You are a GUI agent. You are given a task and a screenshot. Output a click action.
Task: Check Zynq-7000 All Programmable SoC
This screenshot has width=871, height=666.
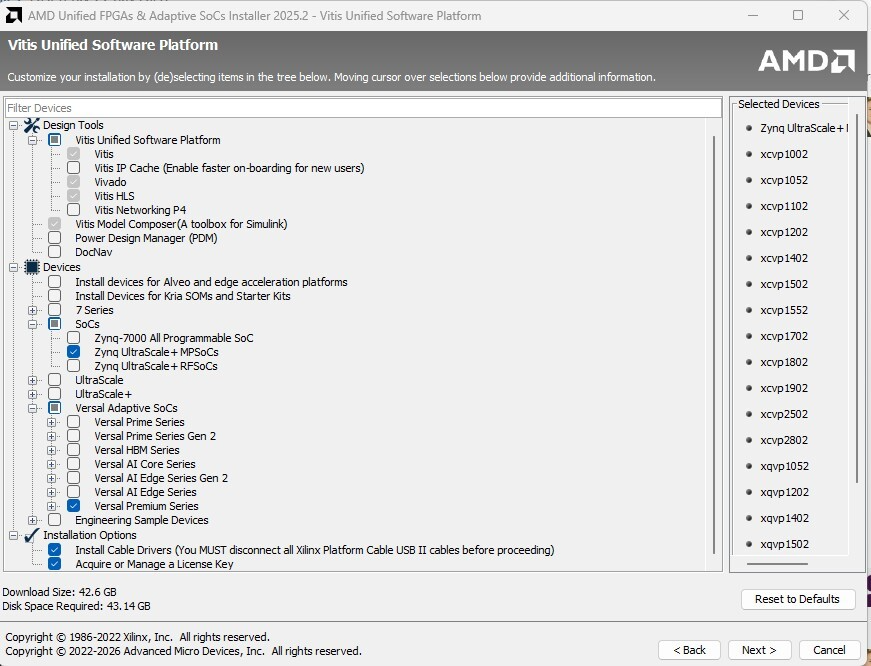(x=73, y=338)
